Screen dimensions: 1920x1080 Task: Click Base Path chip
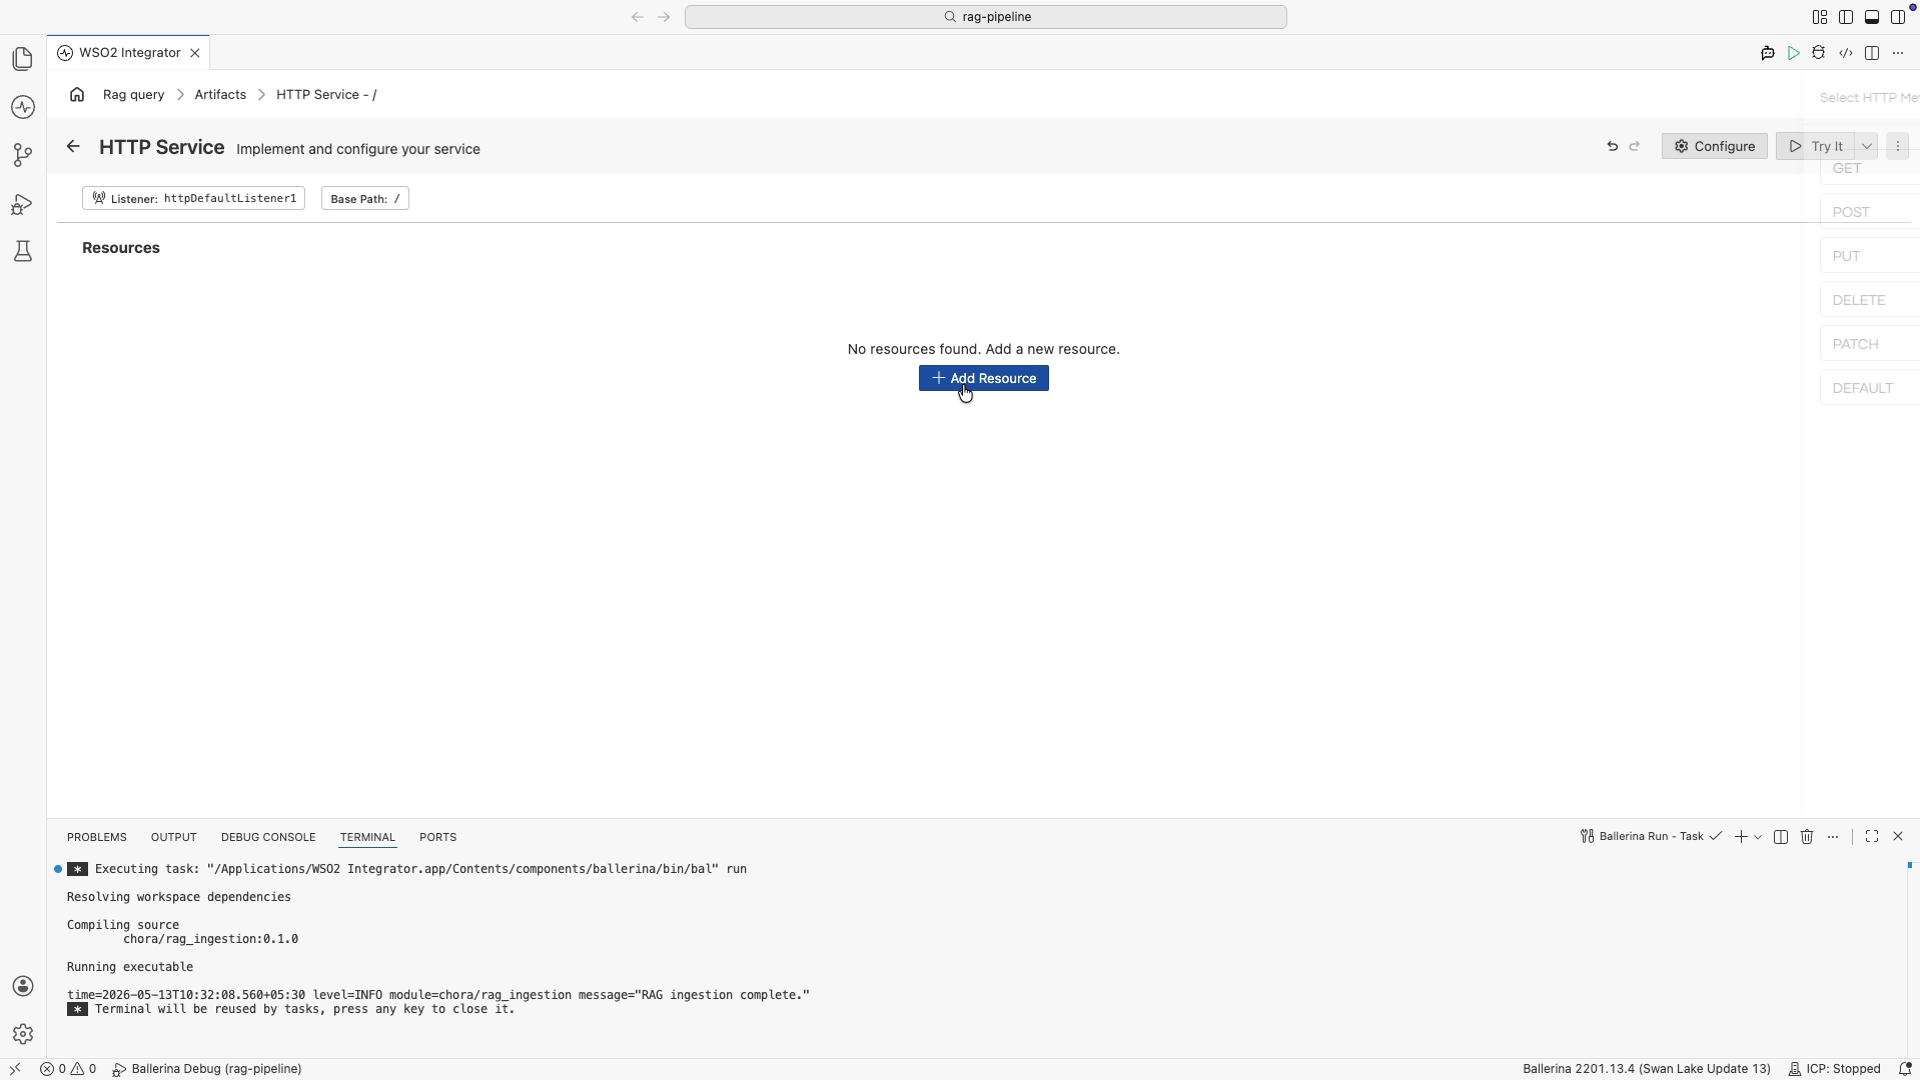(365, 199)
